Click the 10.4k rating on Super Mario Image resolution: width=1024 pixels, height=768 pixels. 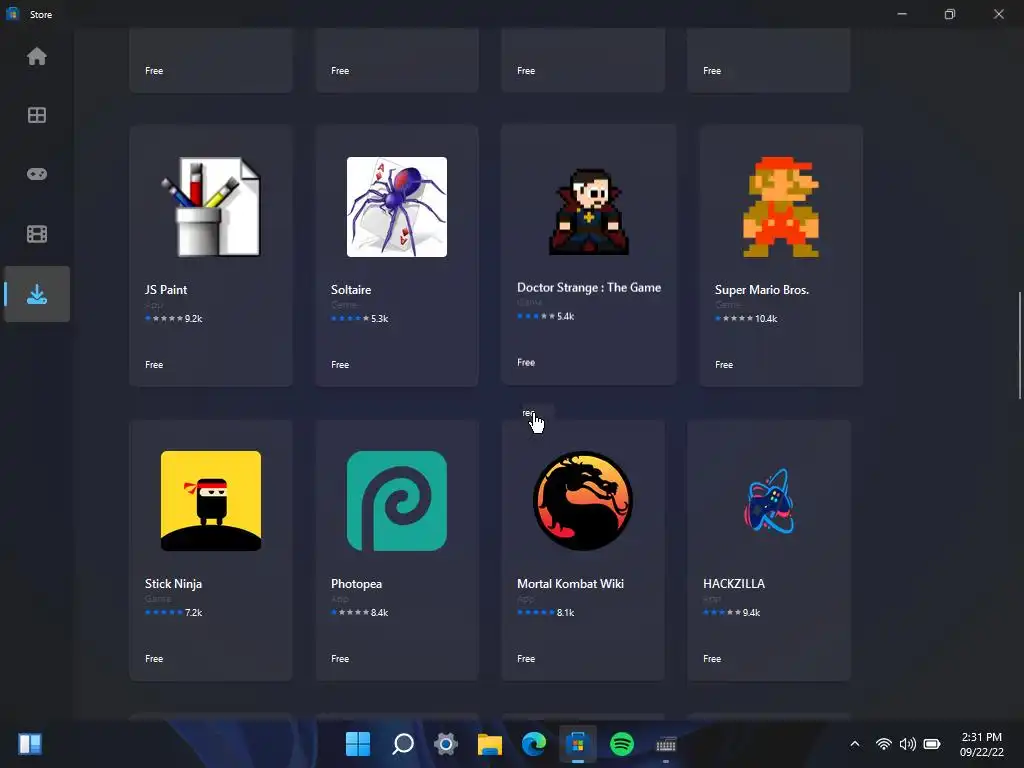[766, 319]
